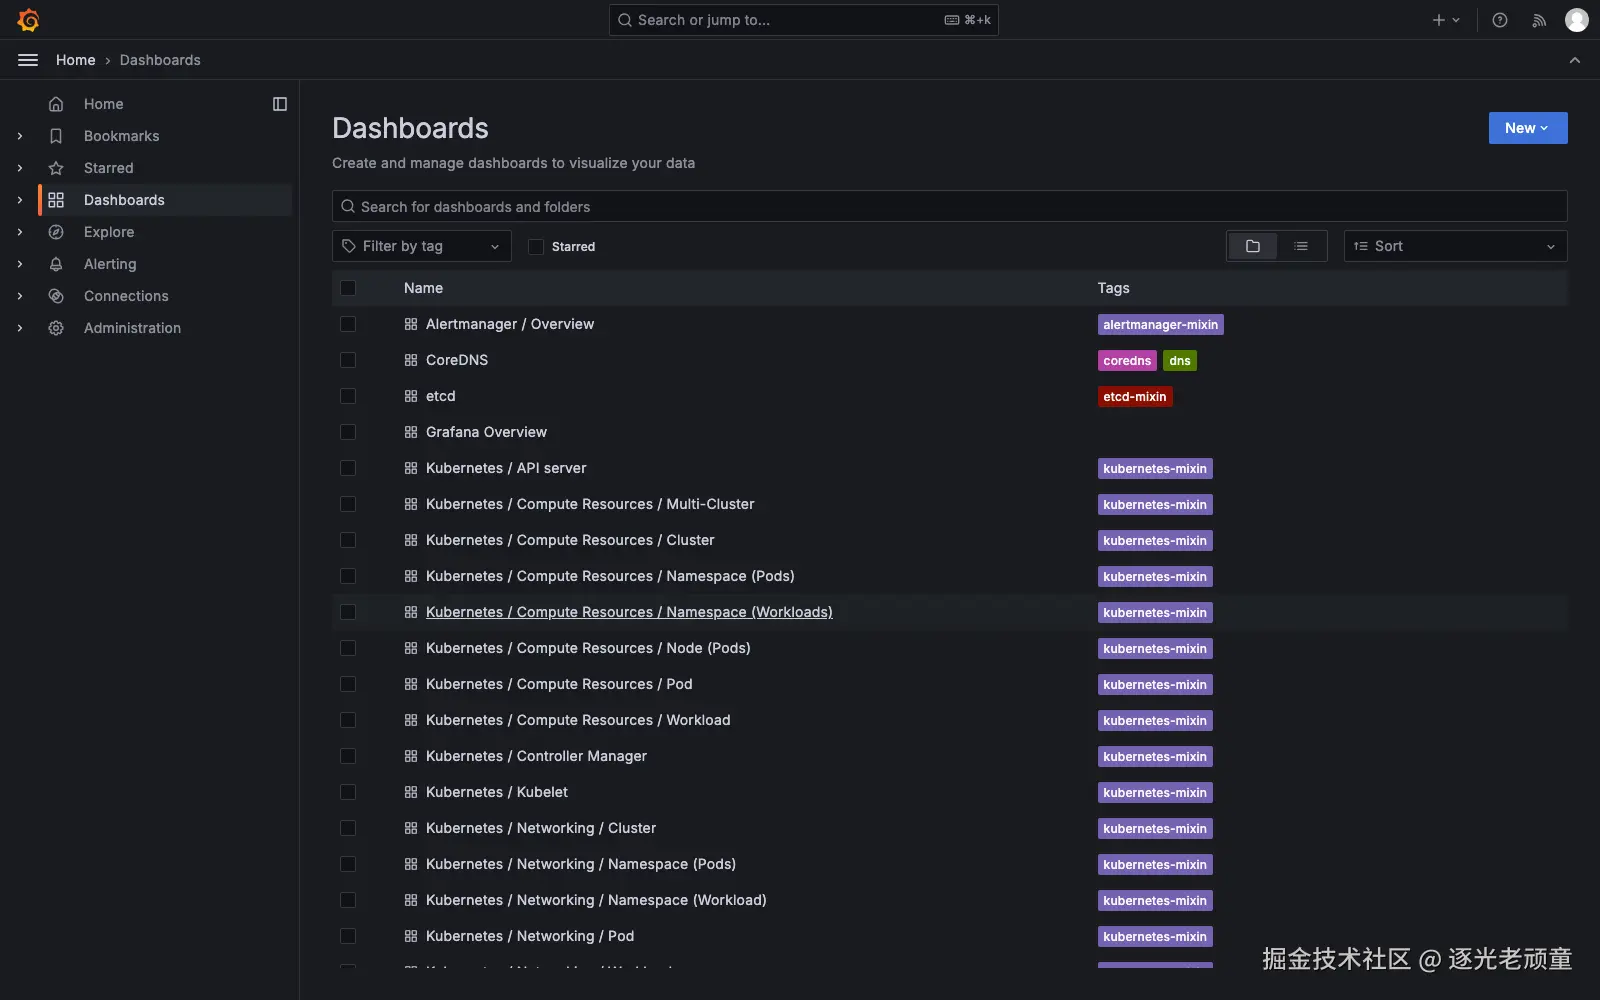Viewport: 1600px width, 1000px height.
Task: Go to Home in the sidebar
Action: pos(104,104)
